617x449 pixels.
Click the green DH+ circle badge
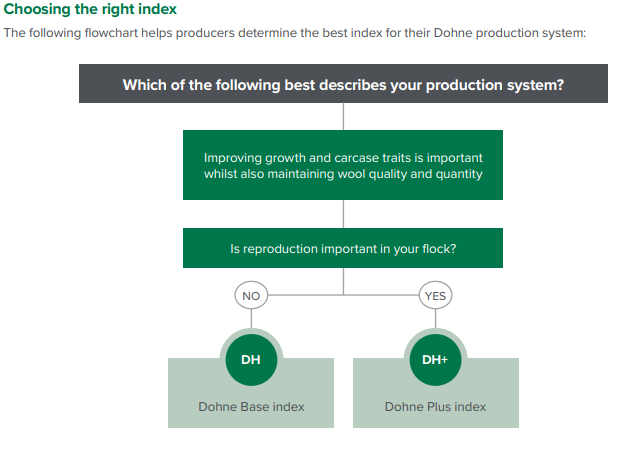[x=435, y=360]
